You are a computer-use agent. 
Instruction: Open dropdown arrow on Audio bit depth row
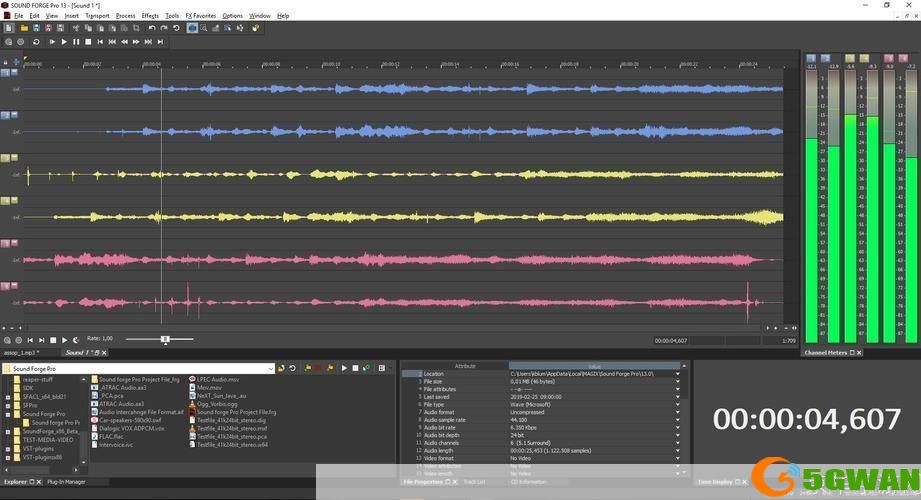click(x=678, y=435)
